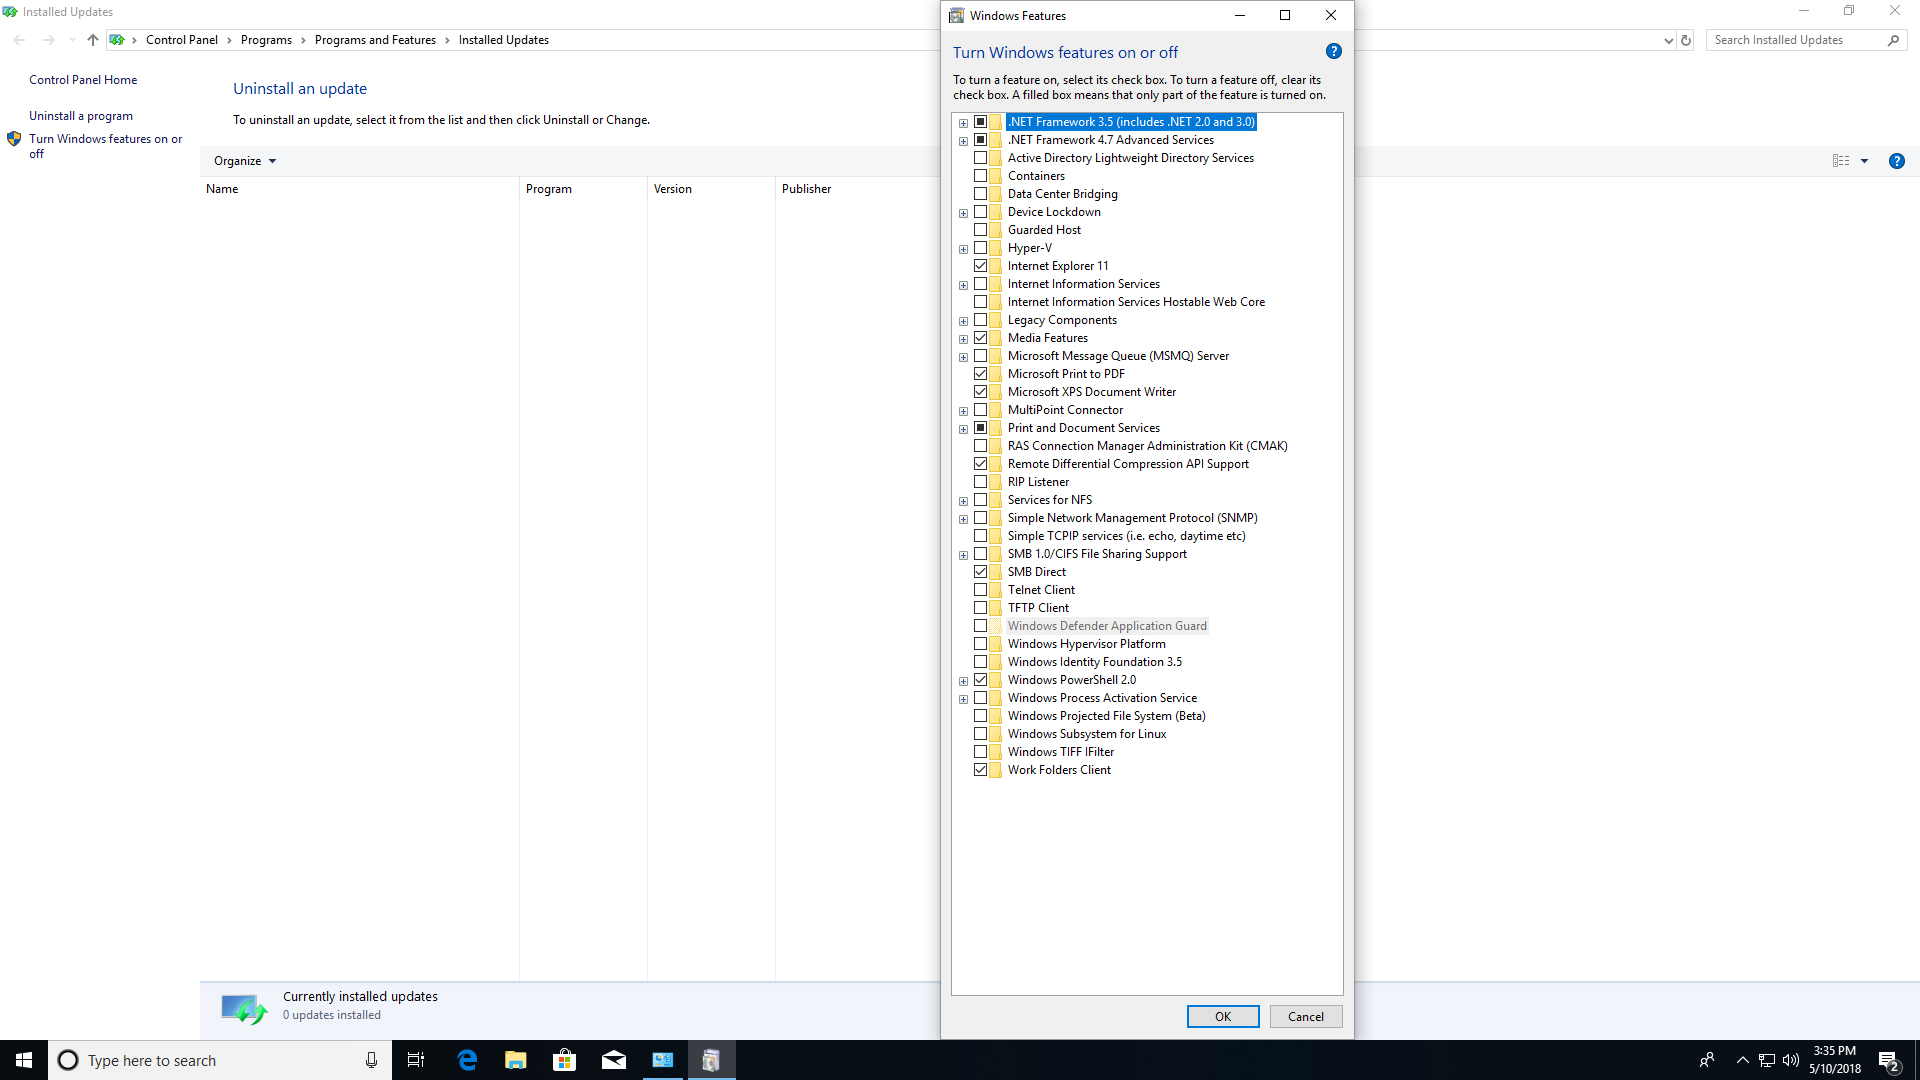The width and height of the screenshot is (1920, 1080).
Task: Expand Media Features node
Action: coord(963,339)
